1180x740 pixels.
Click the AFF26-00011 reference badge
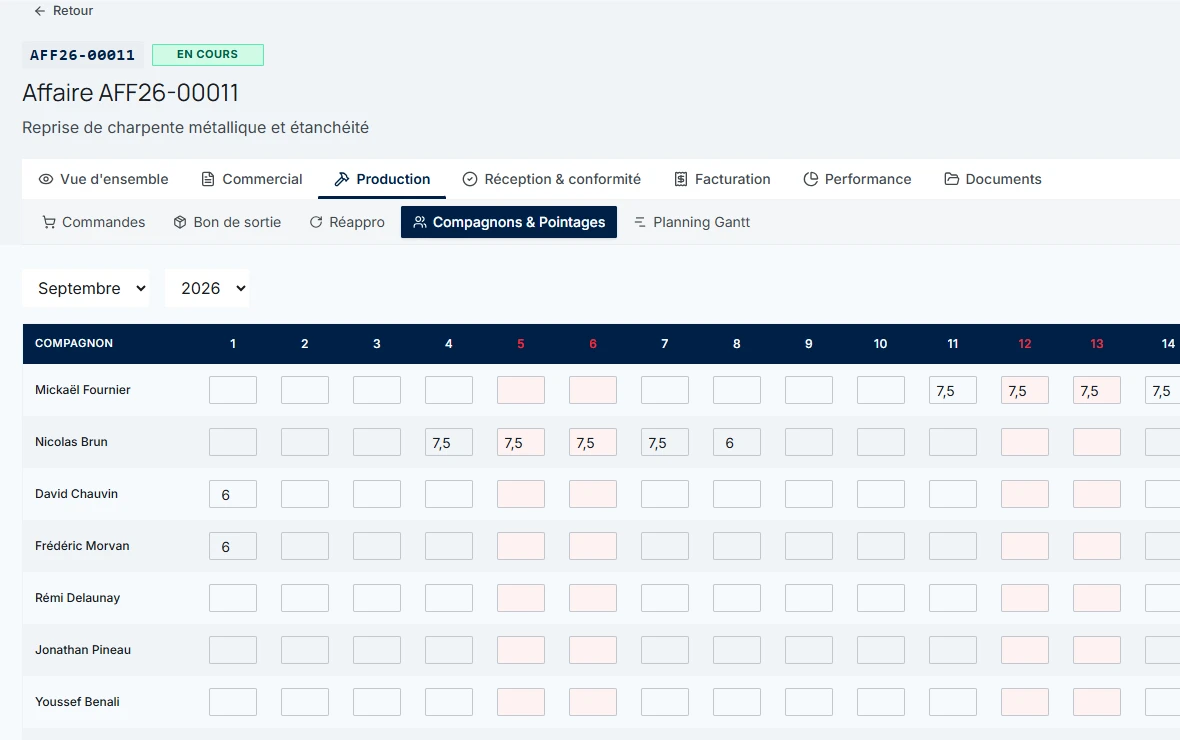pos(82,55)
